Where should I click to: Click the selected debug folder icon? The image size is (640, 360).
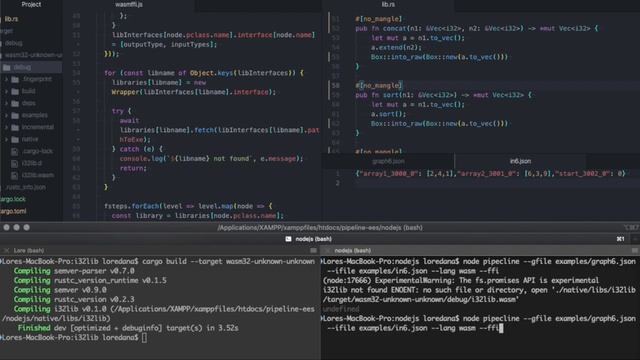tap(7, 67)
